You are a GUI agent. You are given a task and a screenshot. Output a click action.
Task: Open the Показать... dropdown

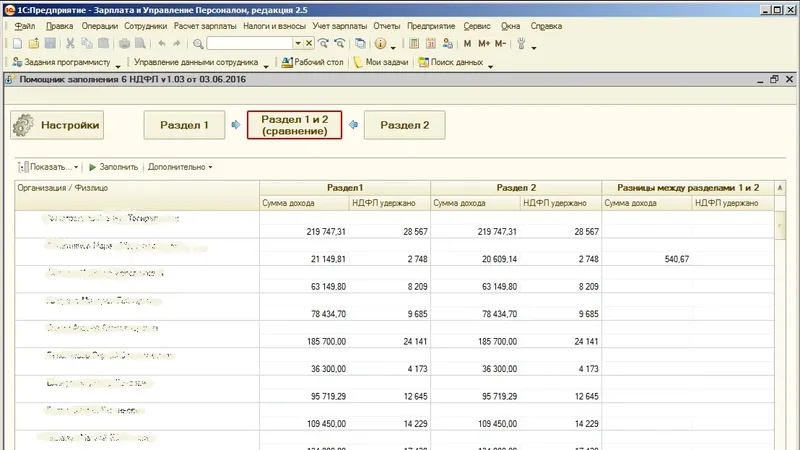click(x=48, y=167)
